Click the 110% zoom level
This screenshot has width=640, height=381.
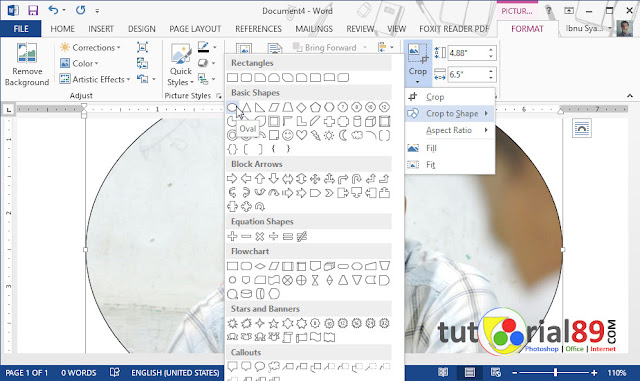[x=617, y=372]
